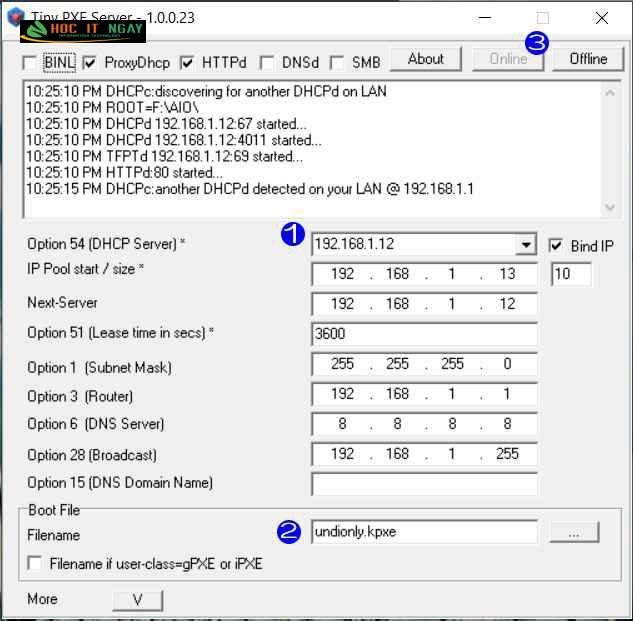633x621 pixels.
Task: Click the IP Pool start address field
Action: [x=424, y=274]
